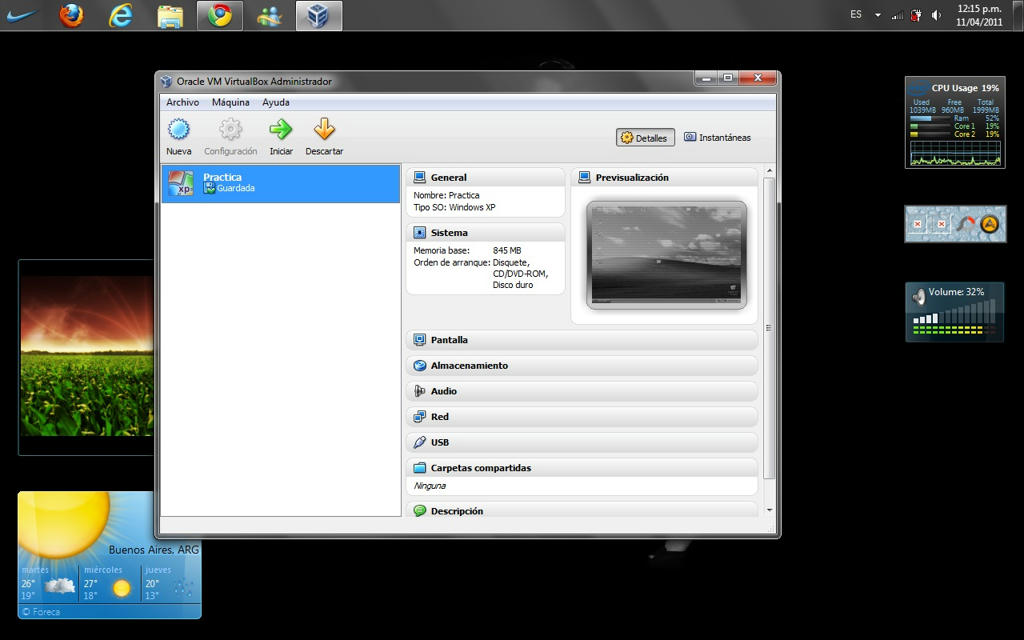Click the orange round icon in gadget
Image resolution: width=1024 pixels, height=640 pixels.
pos(990,224)
